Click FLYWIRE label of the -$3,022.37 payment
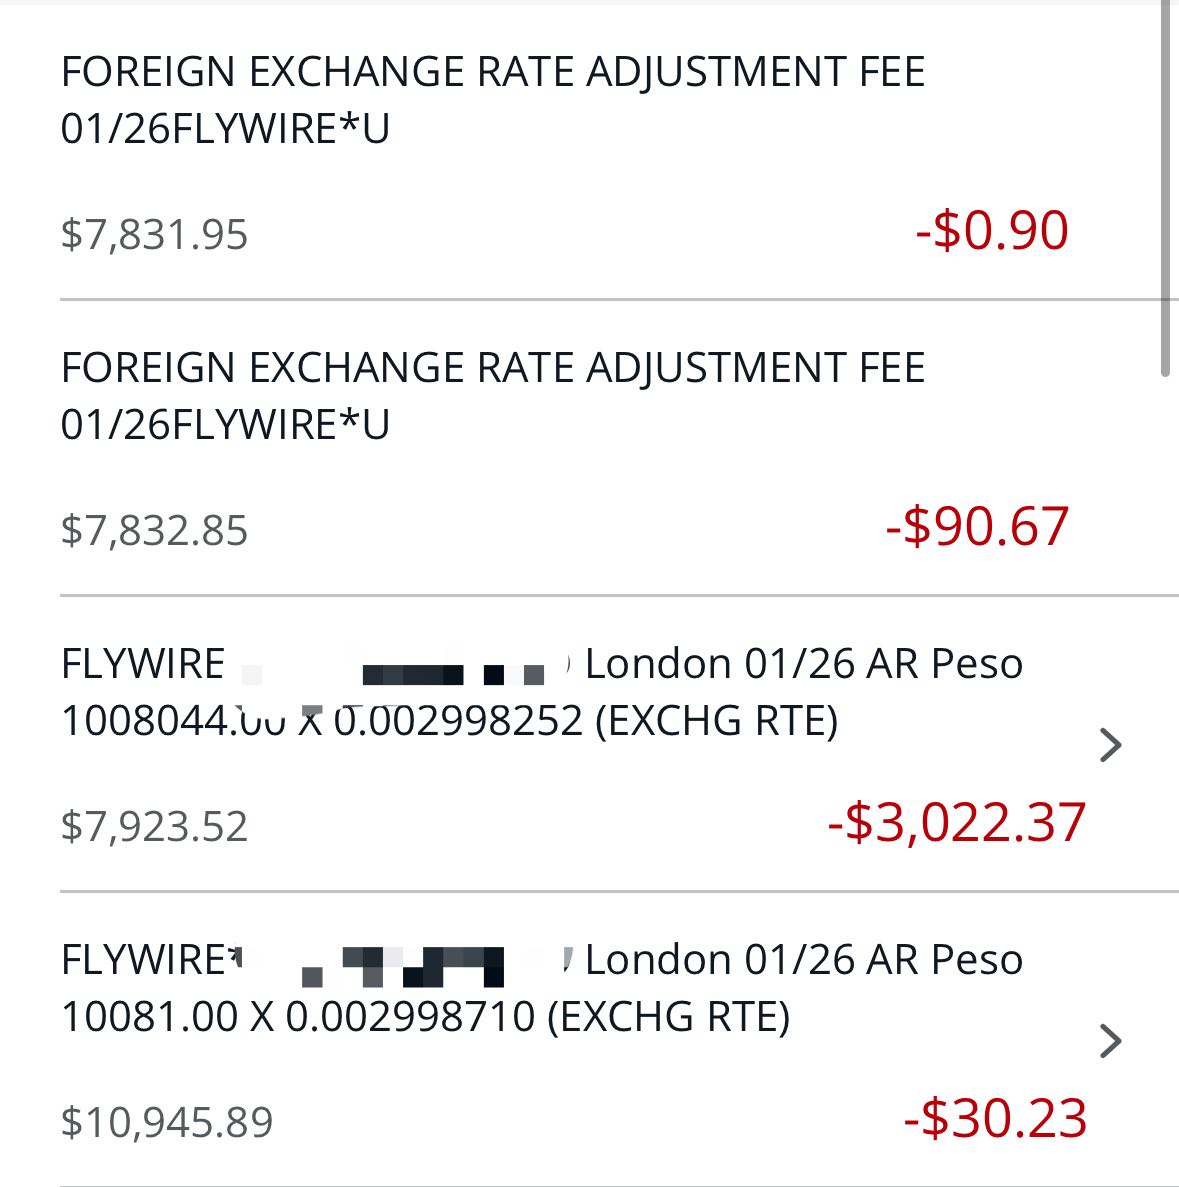This screenshot has width=1179, height=1187. point(143,664)
